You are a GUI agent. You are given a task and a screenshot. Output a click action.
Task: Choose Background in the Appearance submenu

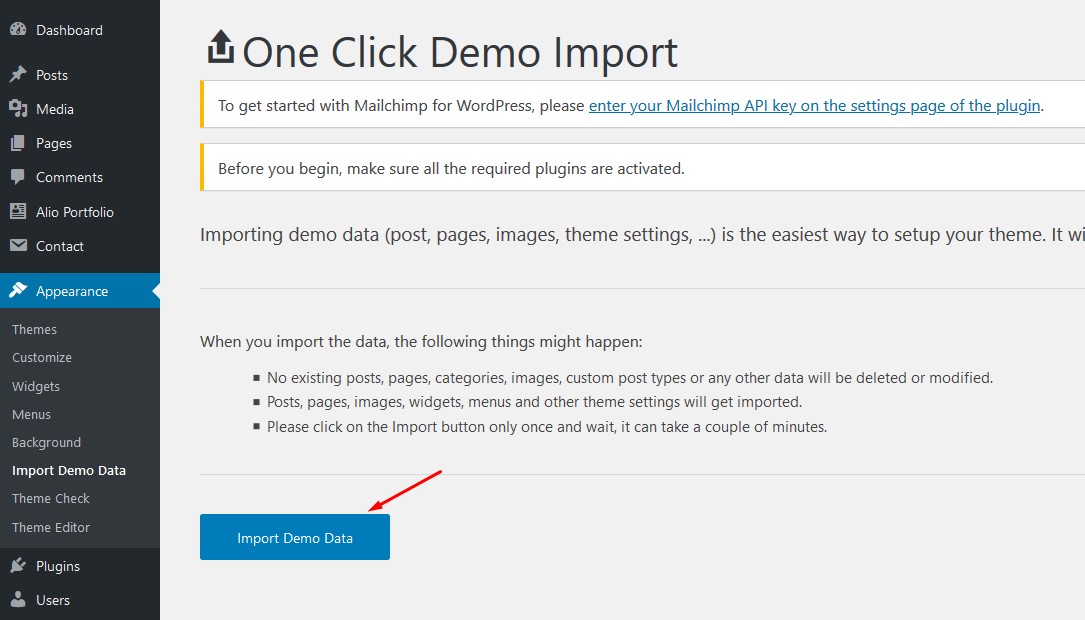pyautogui.click(x=47, y=442)
